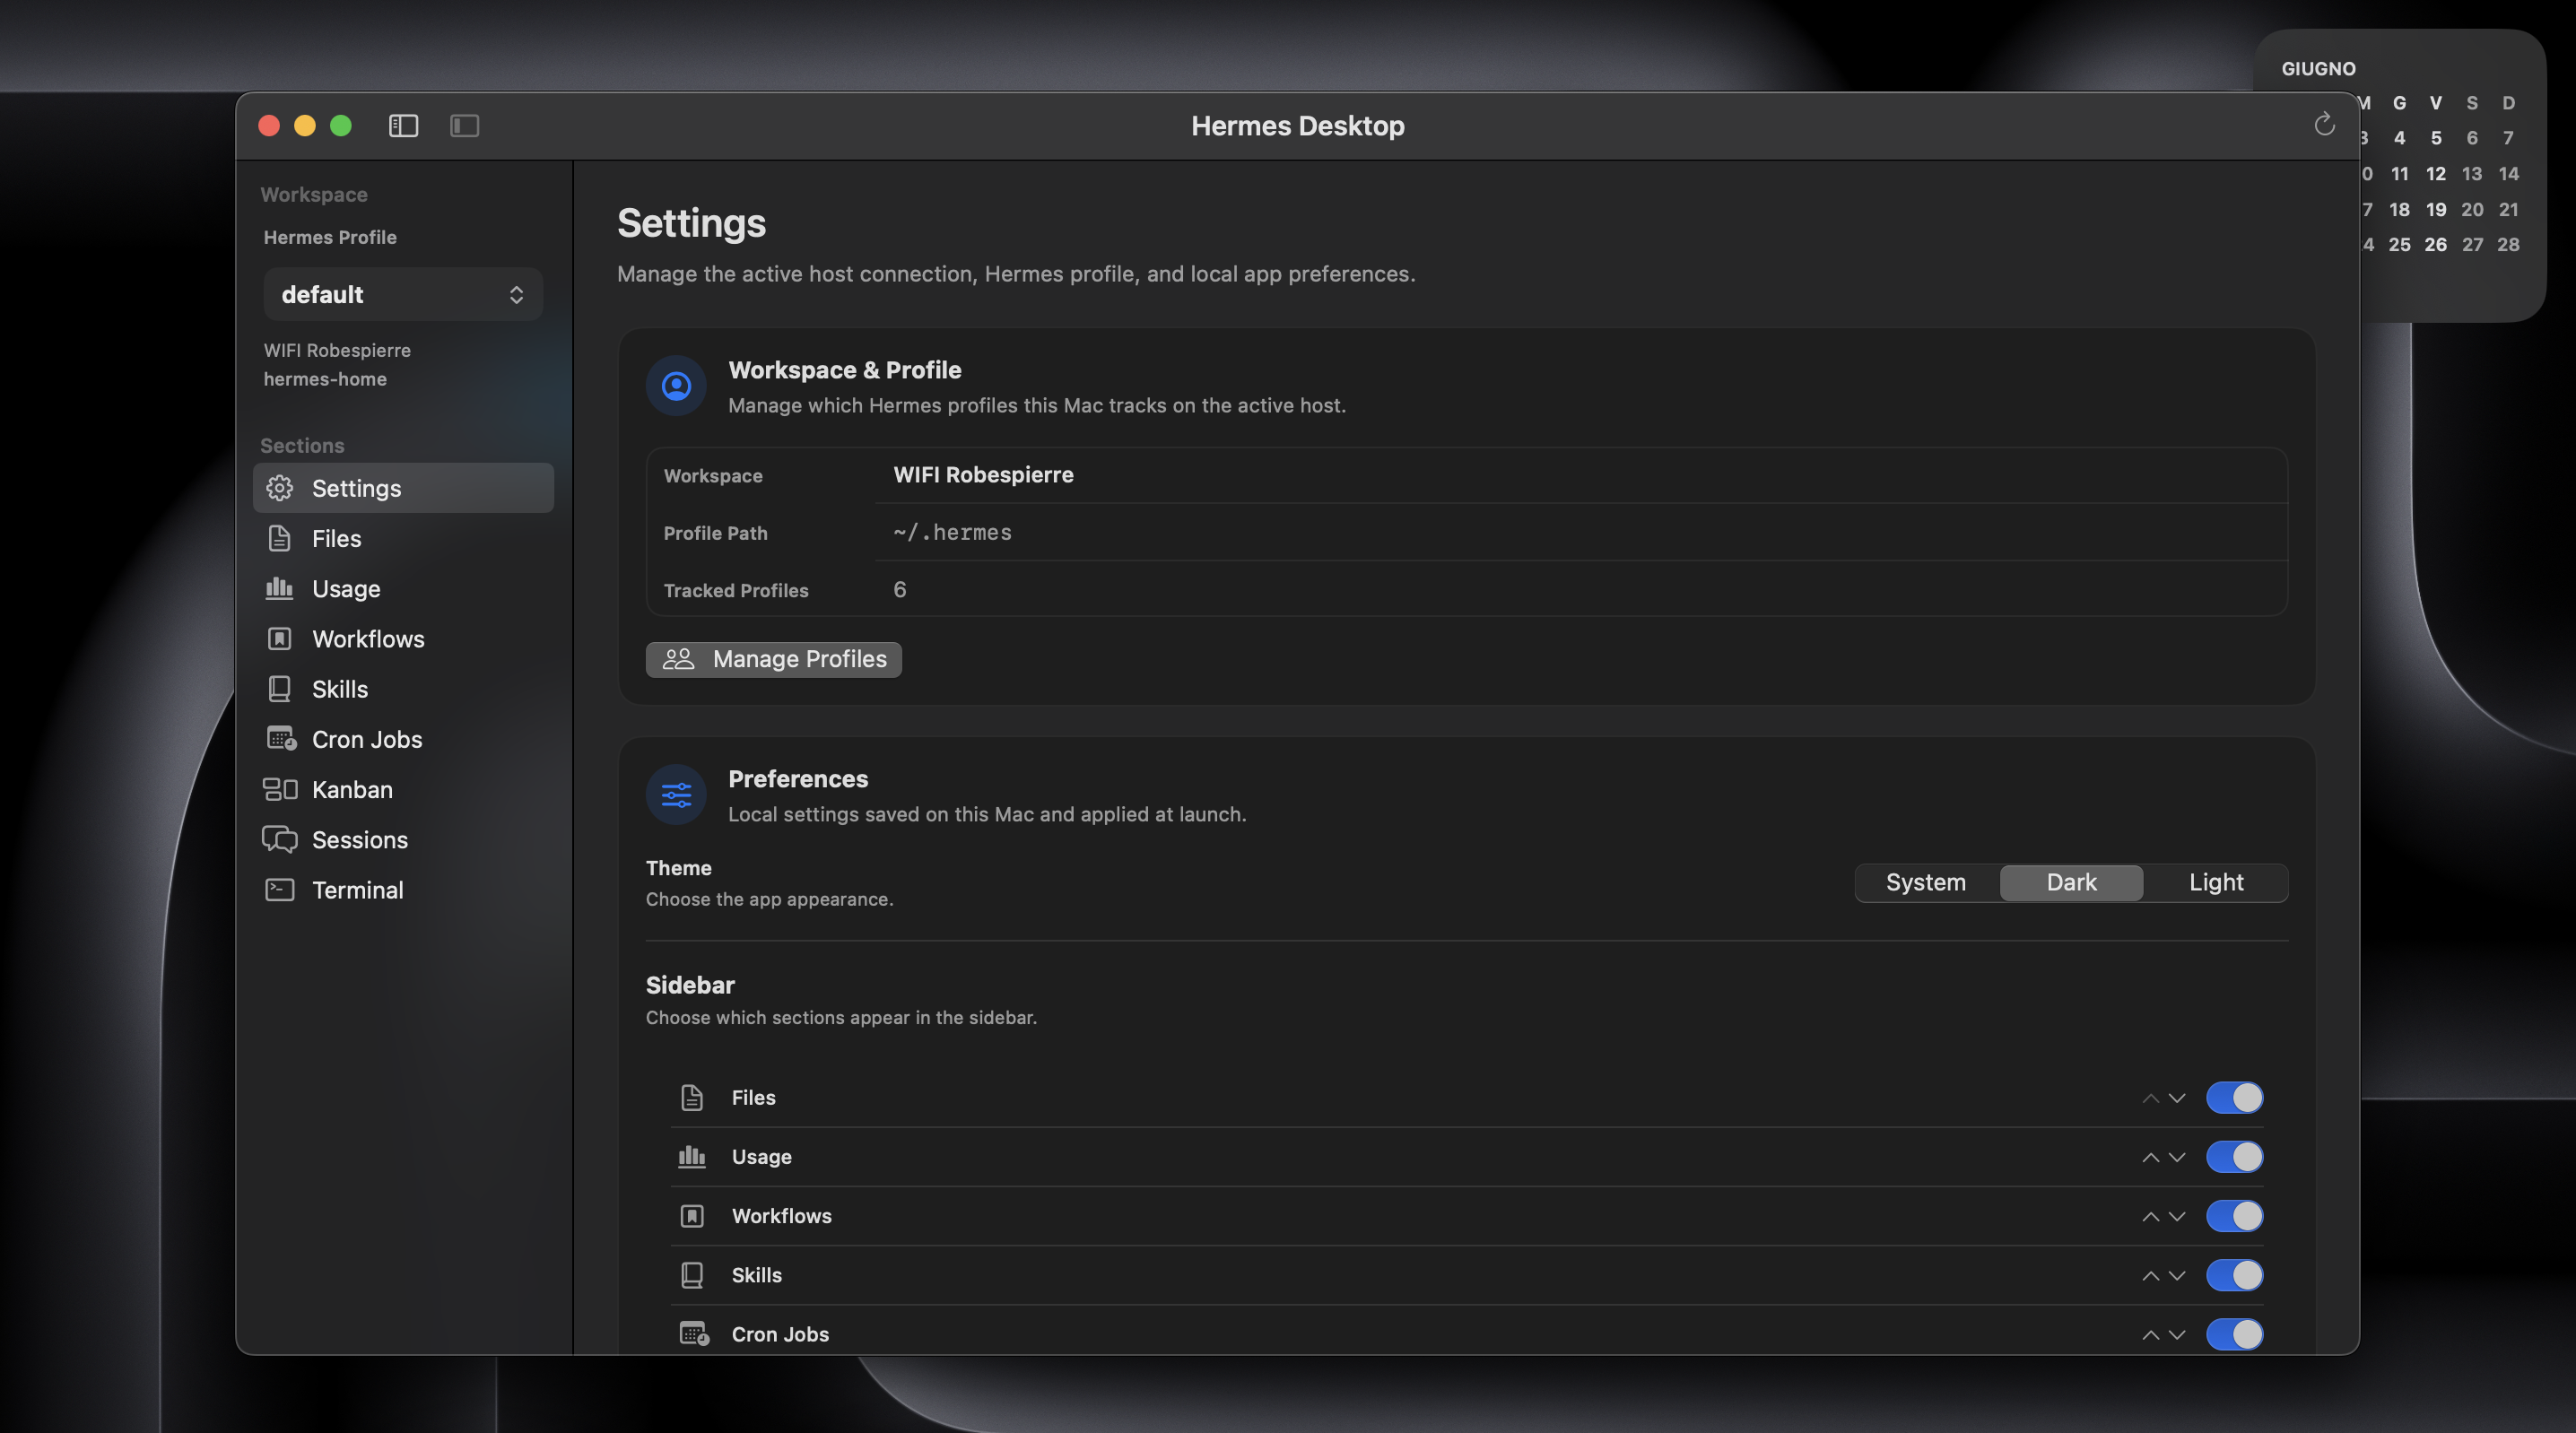Image resolution: width=2576 pixels, height=1433 pixels.
Task: Move Usage row down with chevron
Action: (2177, 1157)
